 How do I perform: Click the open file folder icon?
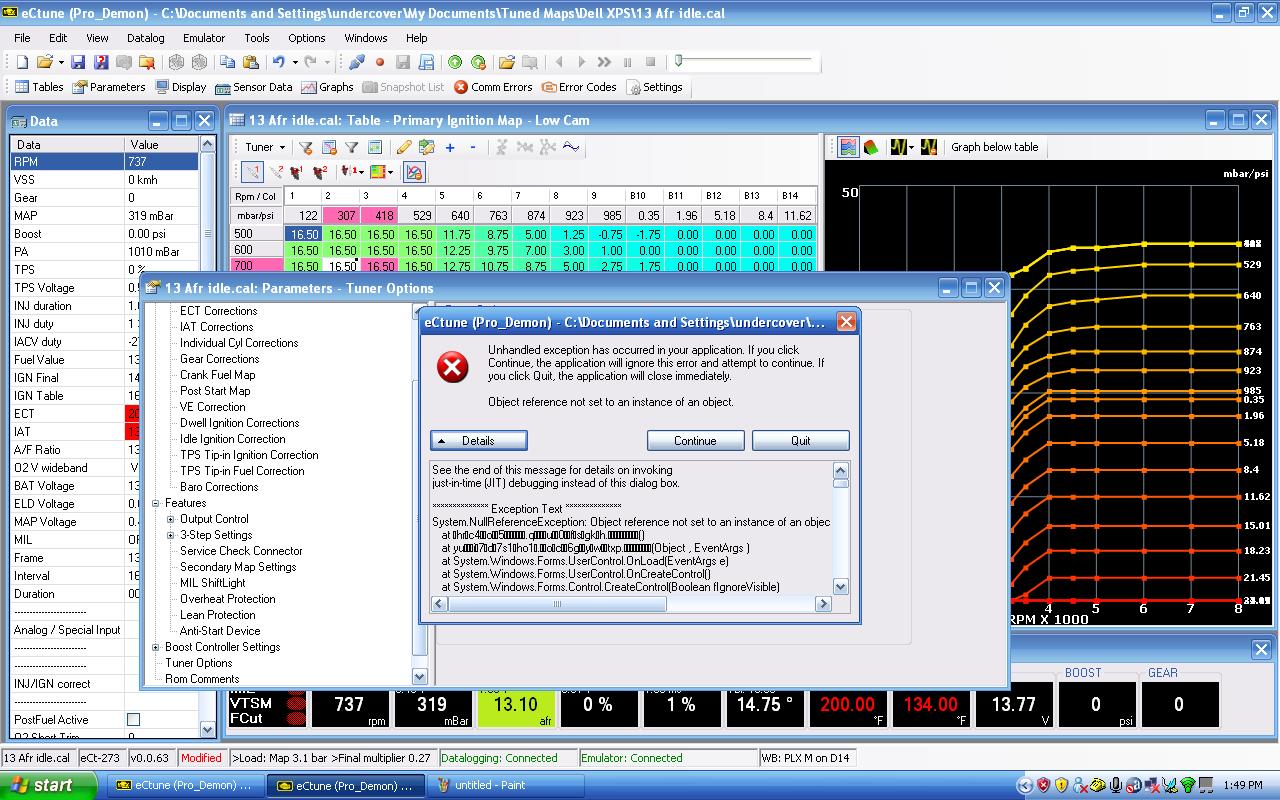tap(44, 62)
